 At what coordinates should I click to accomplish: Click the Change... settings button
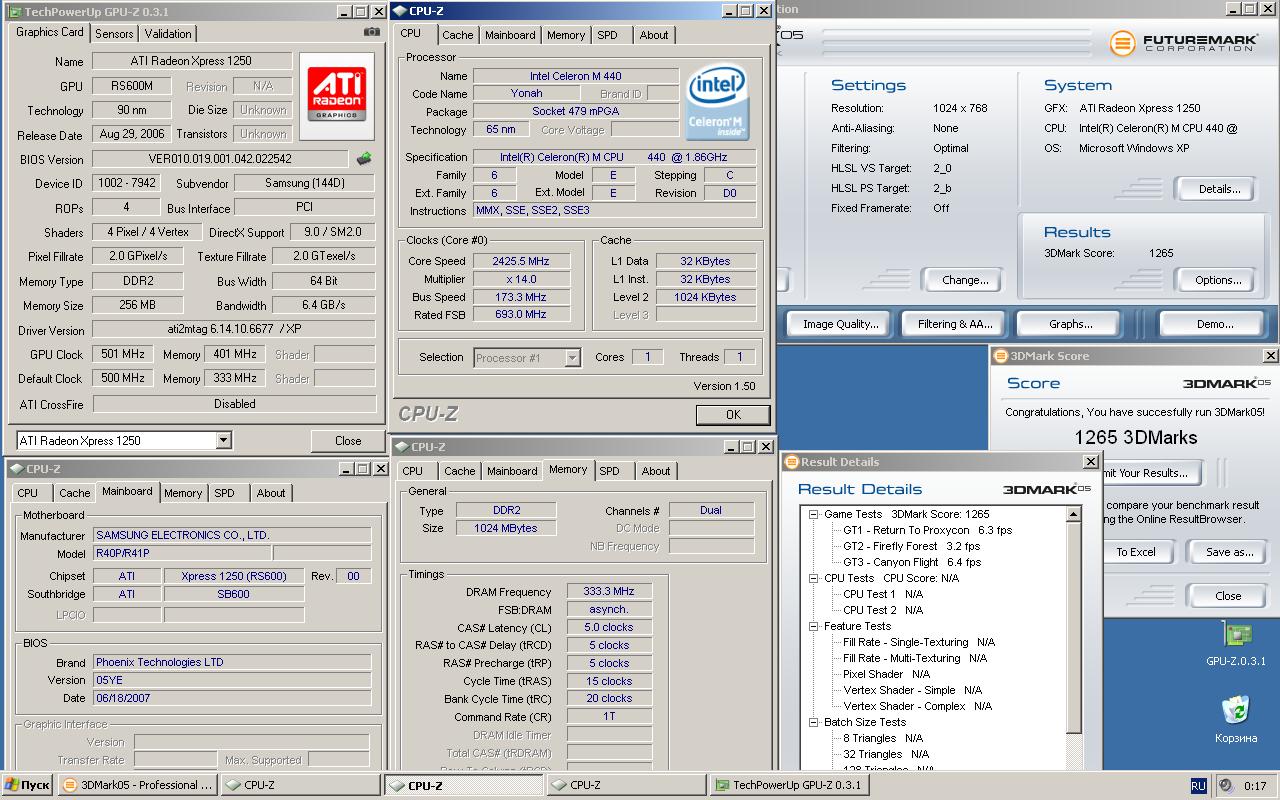pos(965,280)
